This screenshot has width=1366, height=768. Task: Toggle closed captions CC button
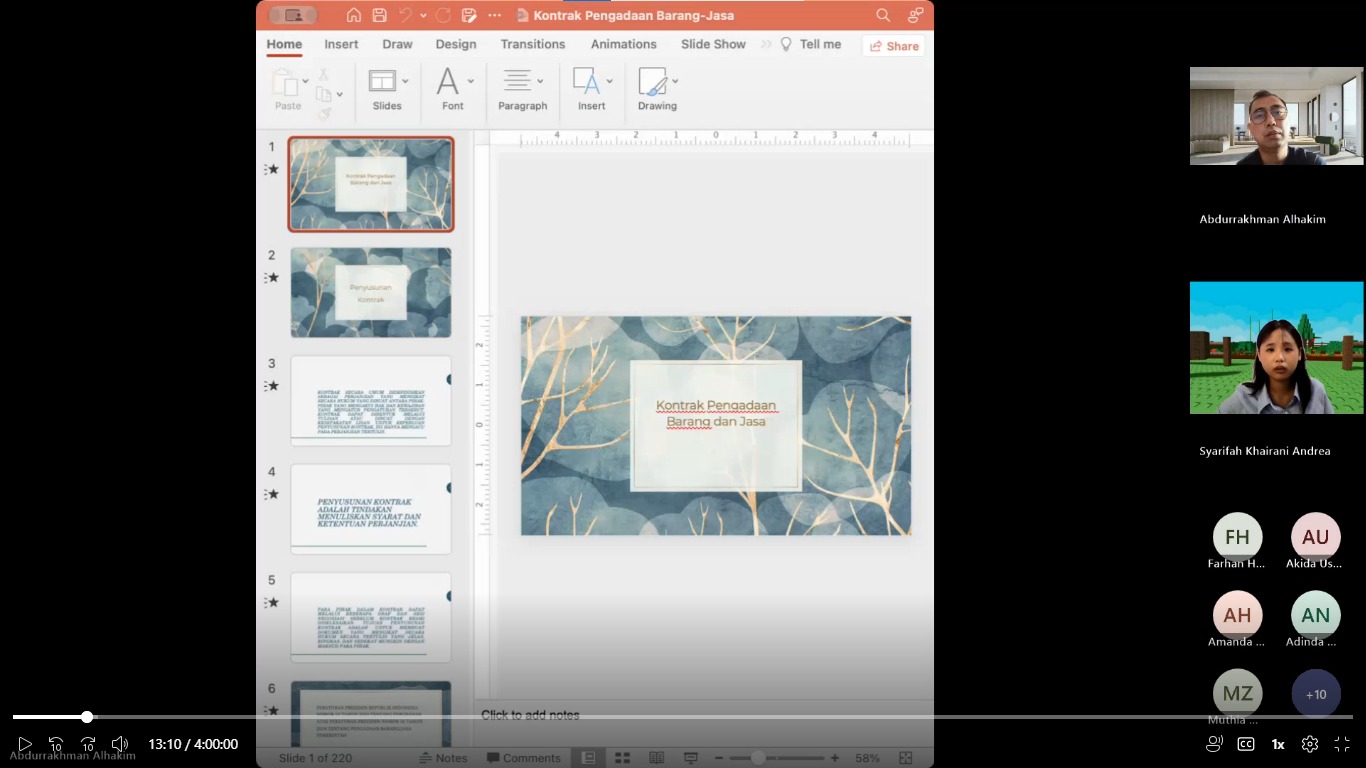pos(1246,744)
